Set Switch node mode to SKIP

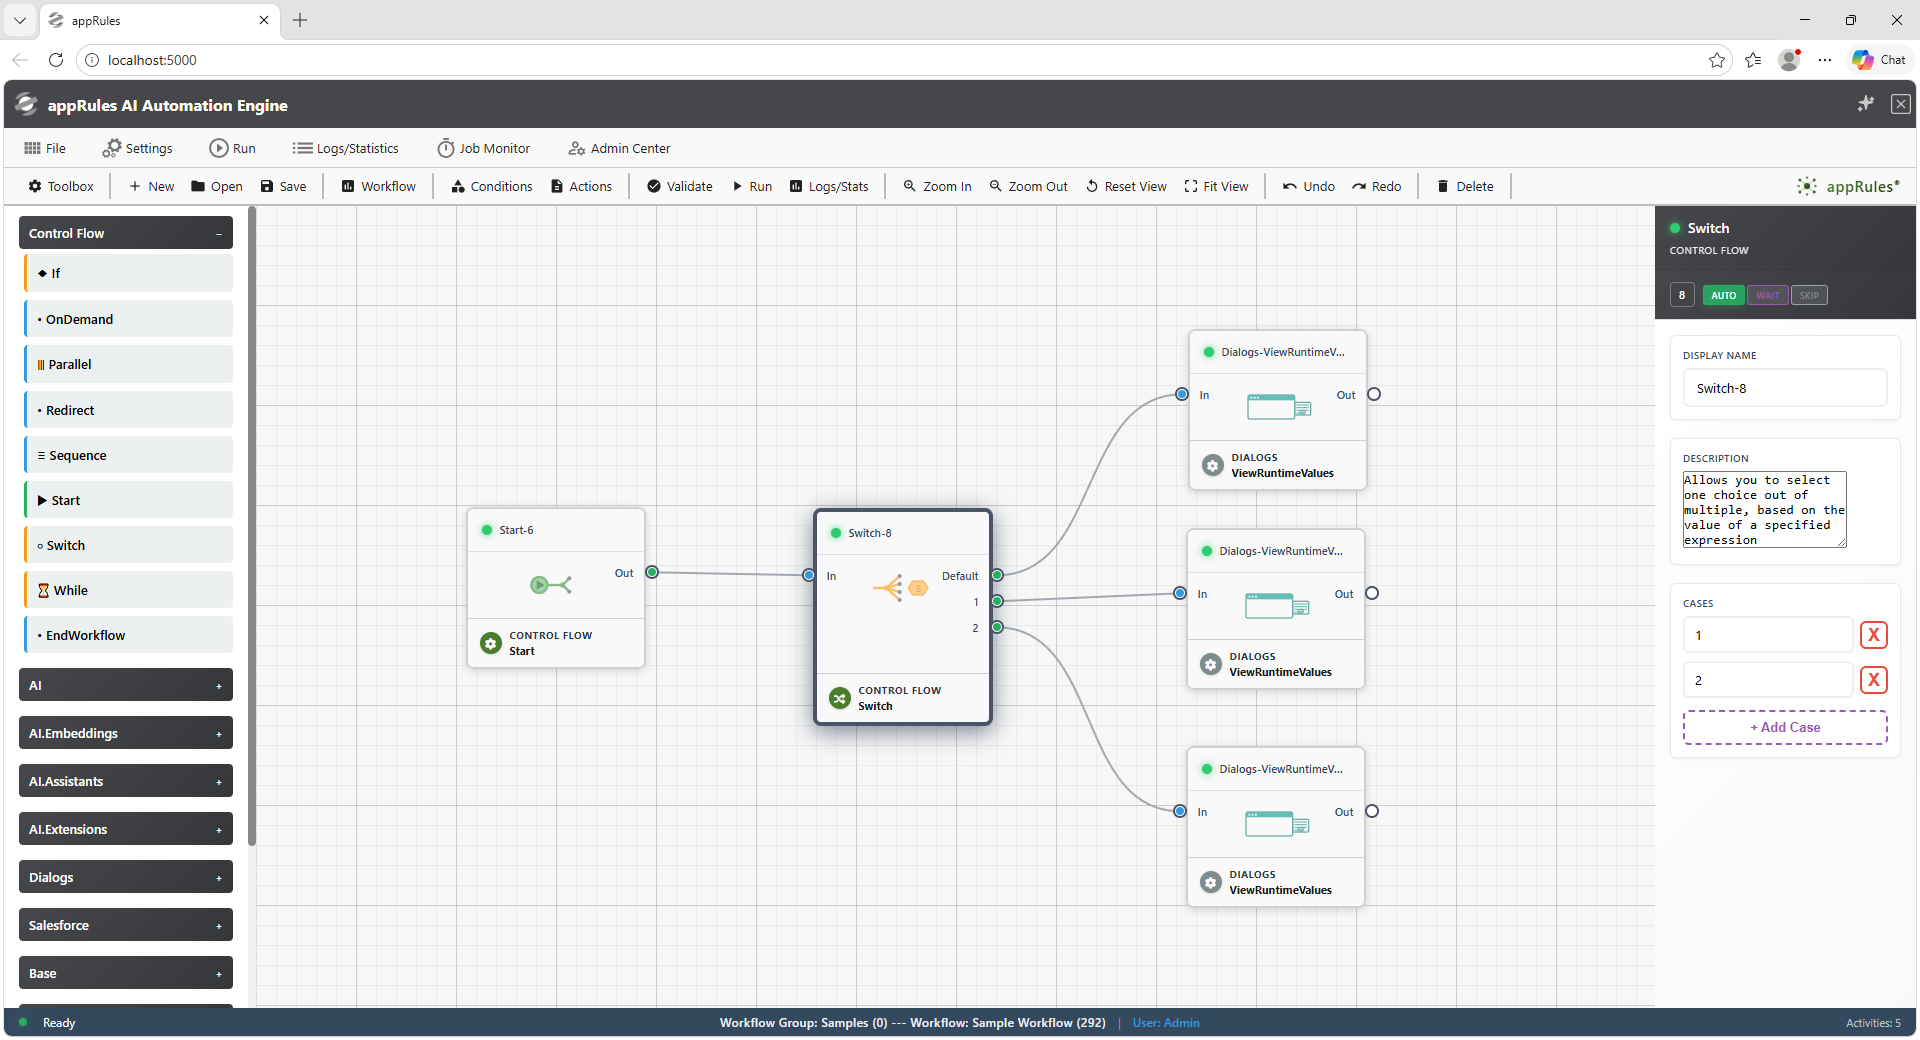point(1809,295)
